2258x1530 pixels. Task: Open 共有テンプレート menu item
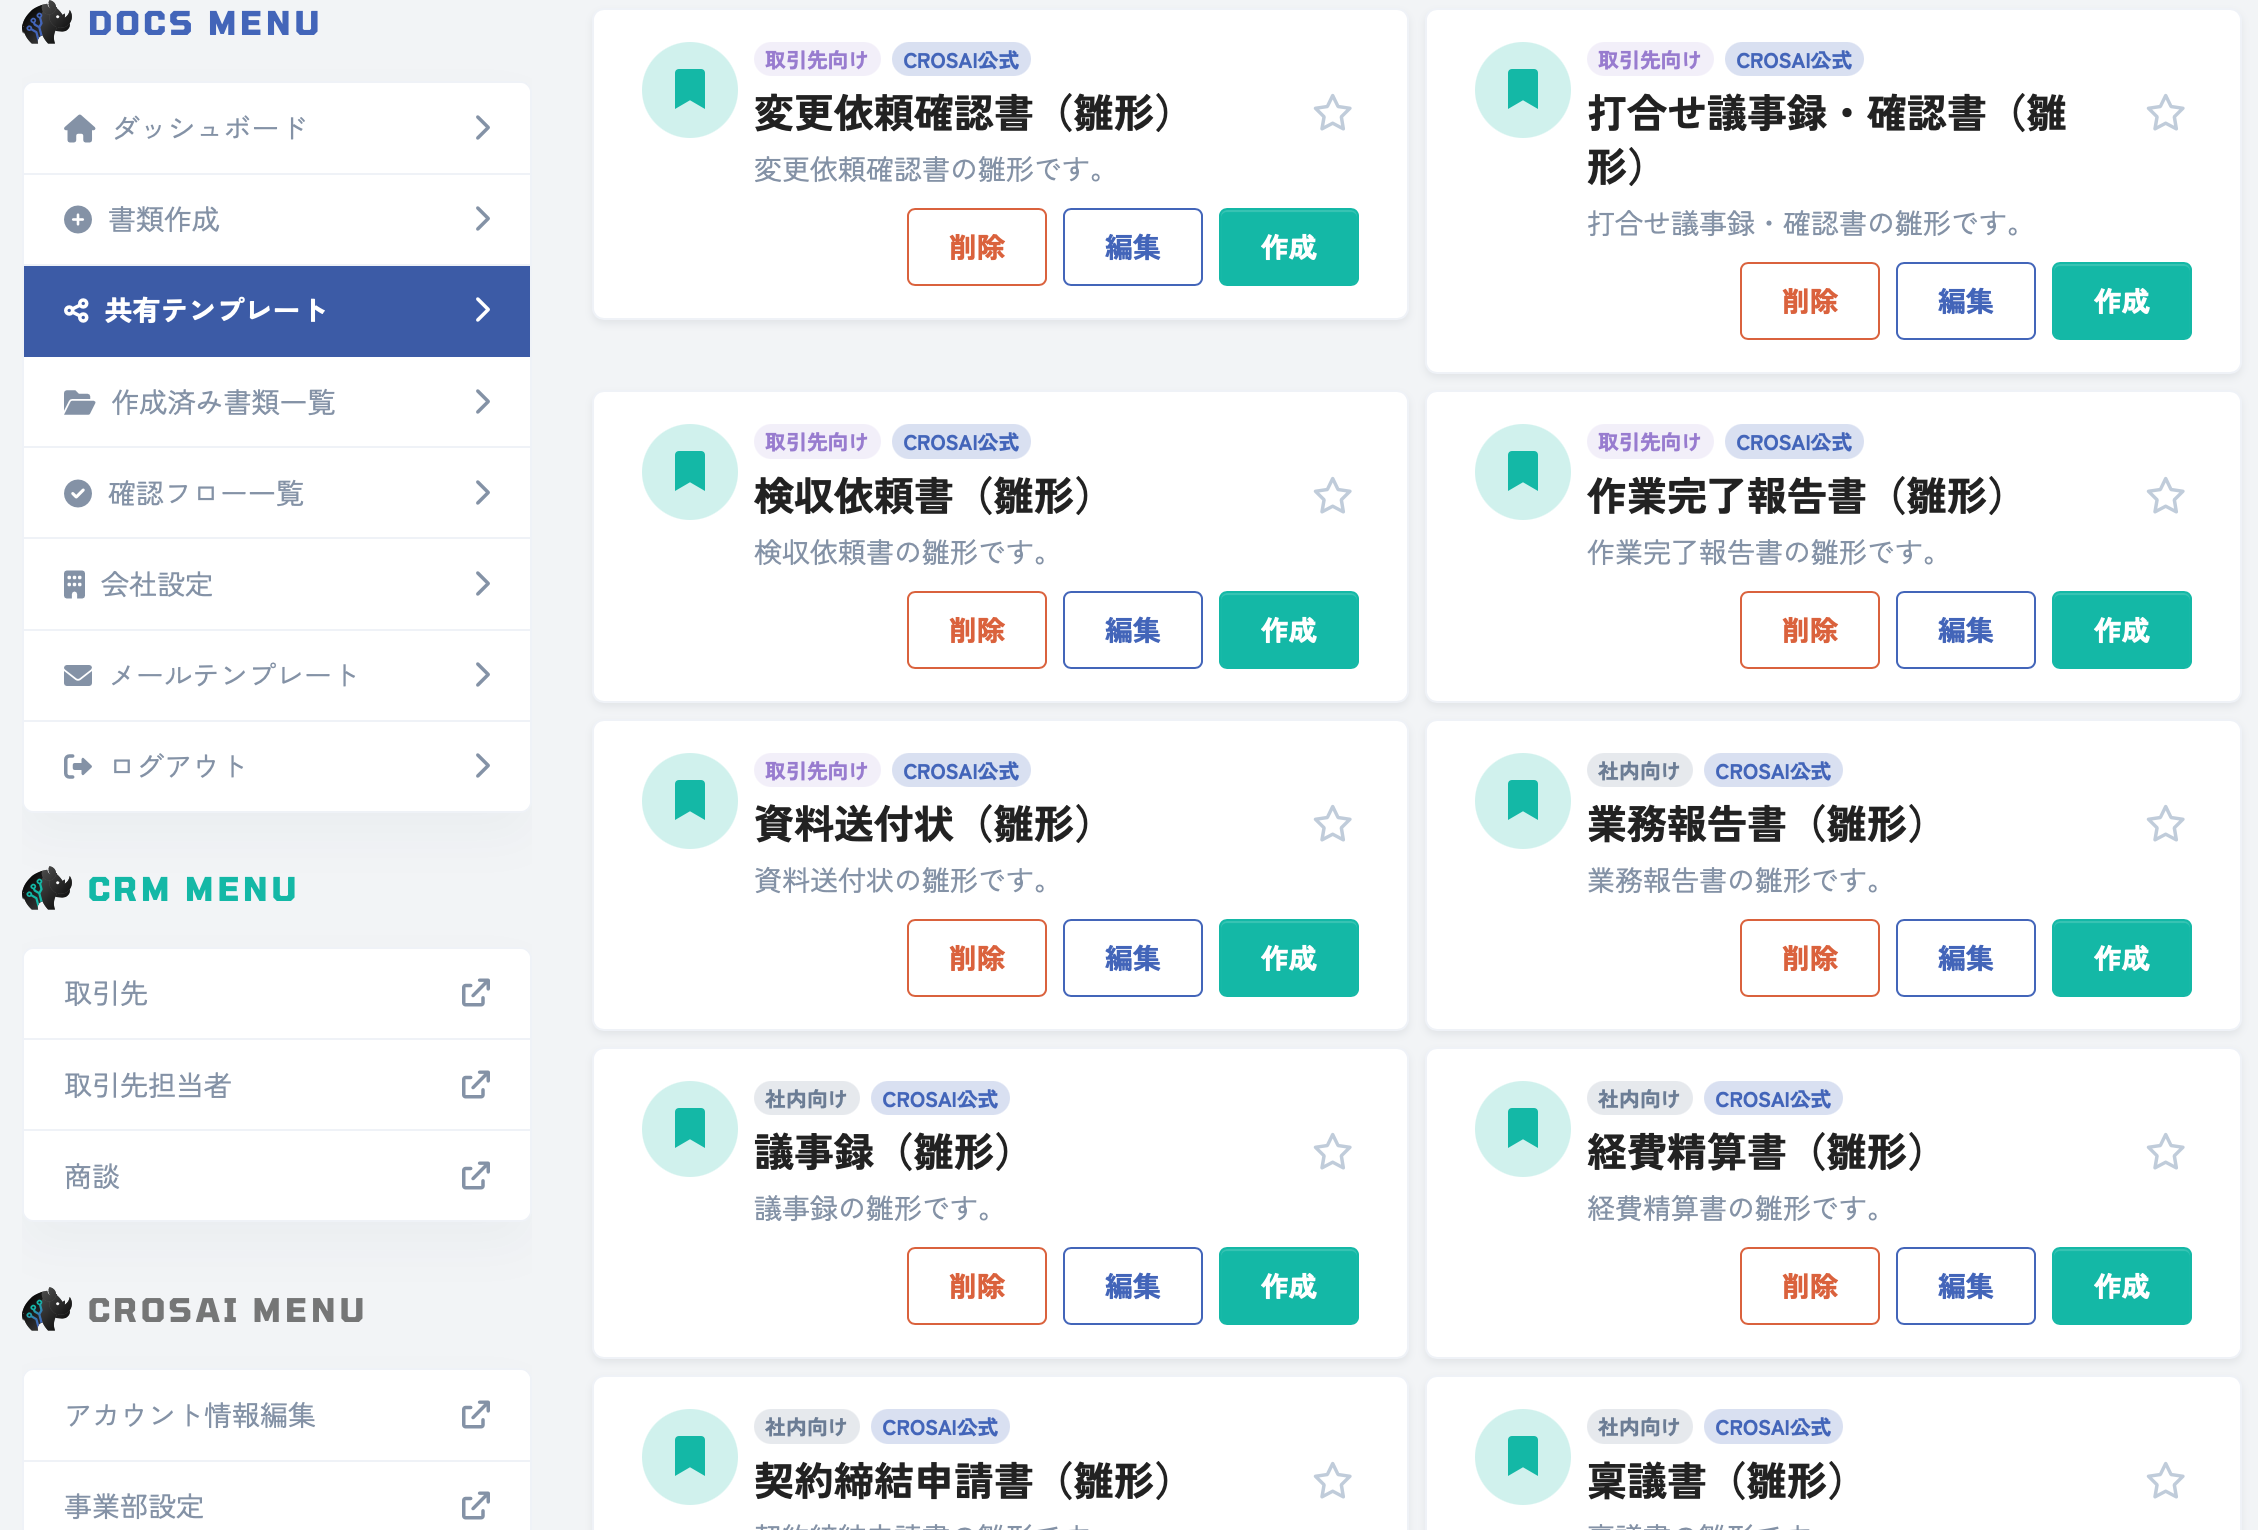(277, 311)
